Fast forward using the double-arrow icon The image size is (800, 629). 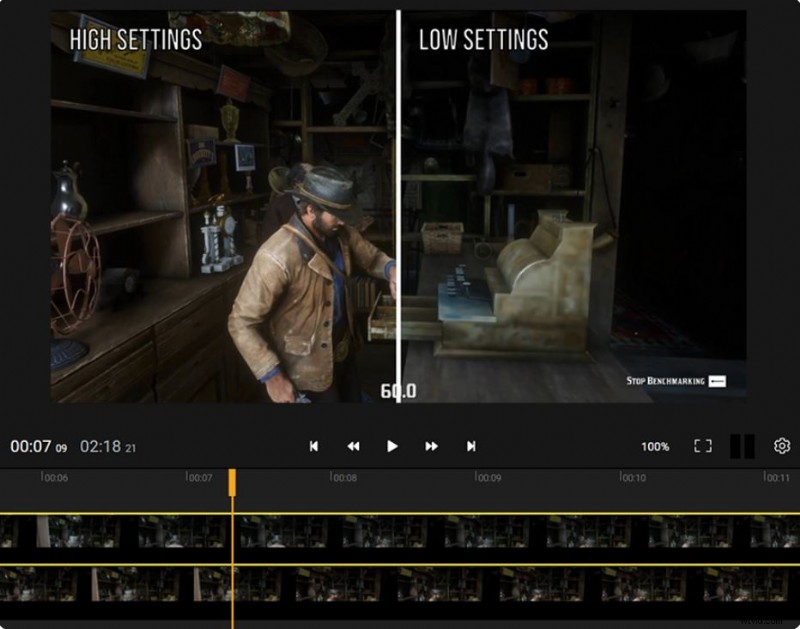431,445
